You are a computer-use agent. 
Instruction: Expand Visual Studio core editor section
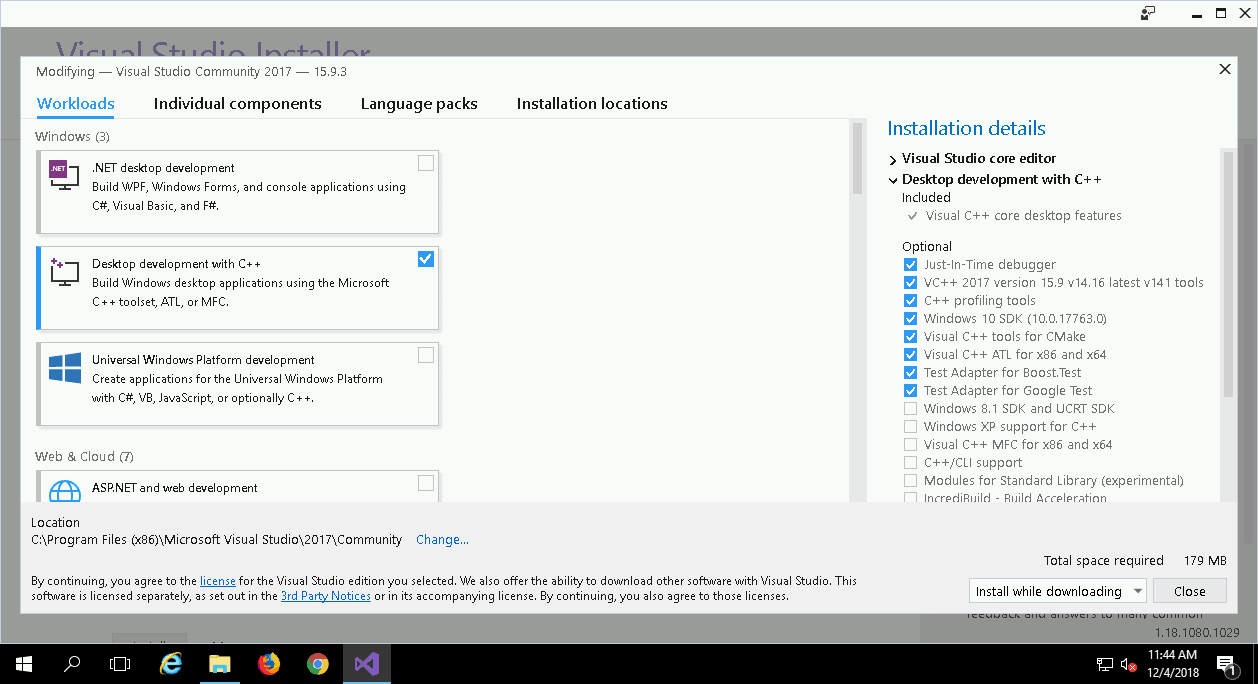[x=893, y=159]
